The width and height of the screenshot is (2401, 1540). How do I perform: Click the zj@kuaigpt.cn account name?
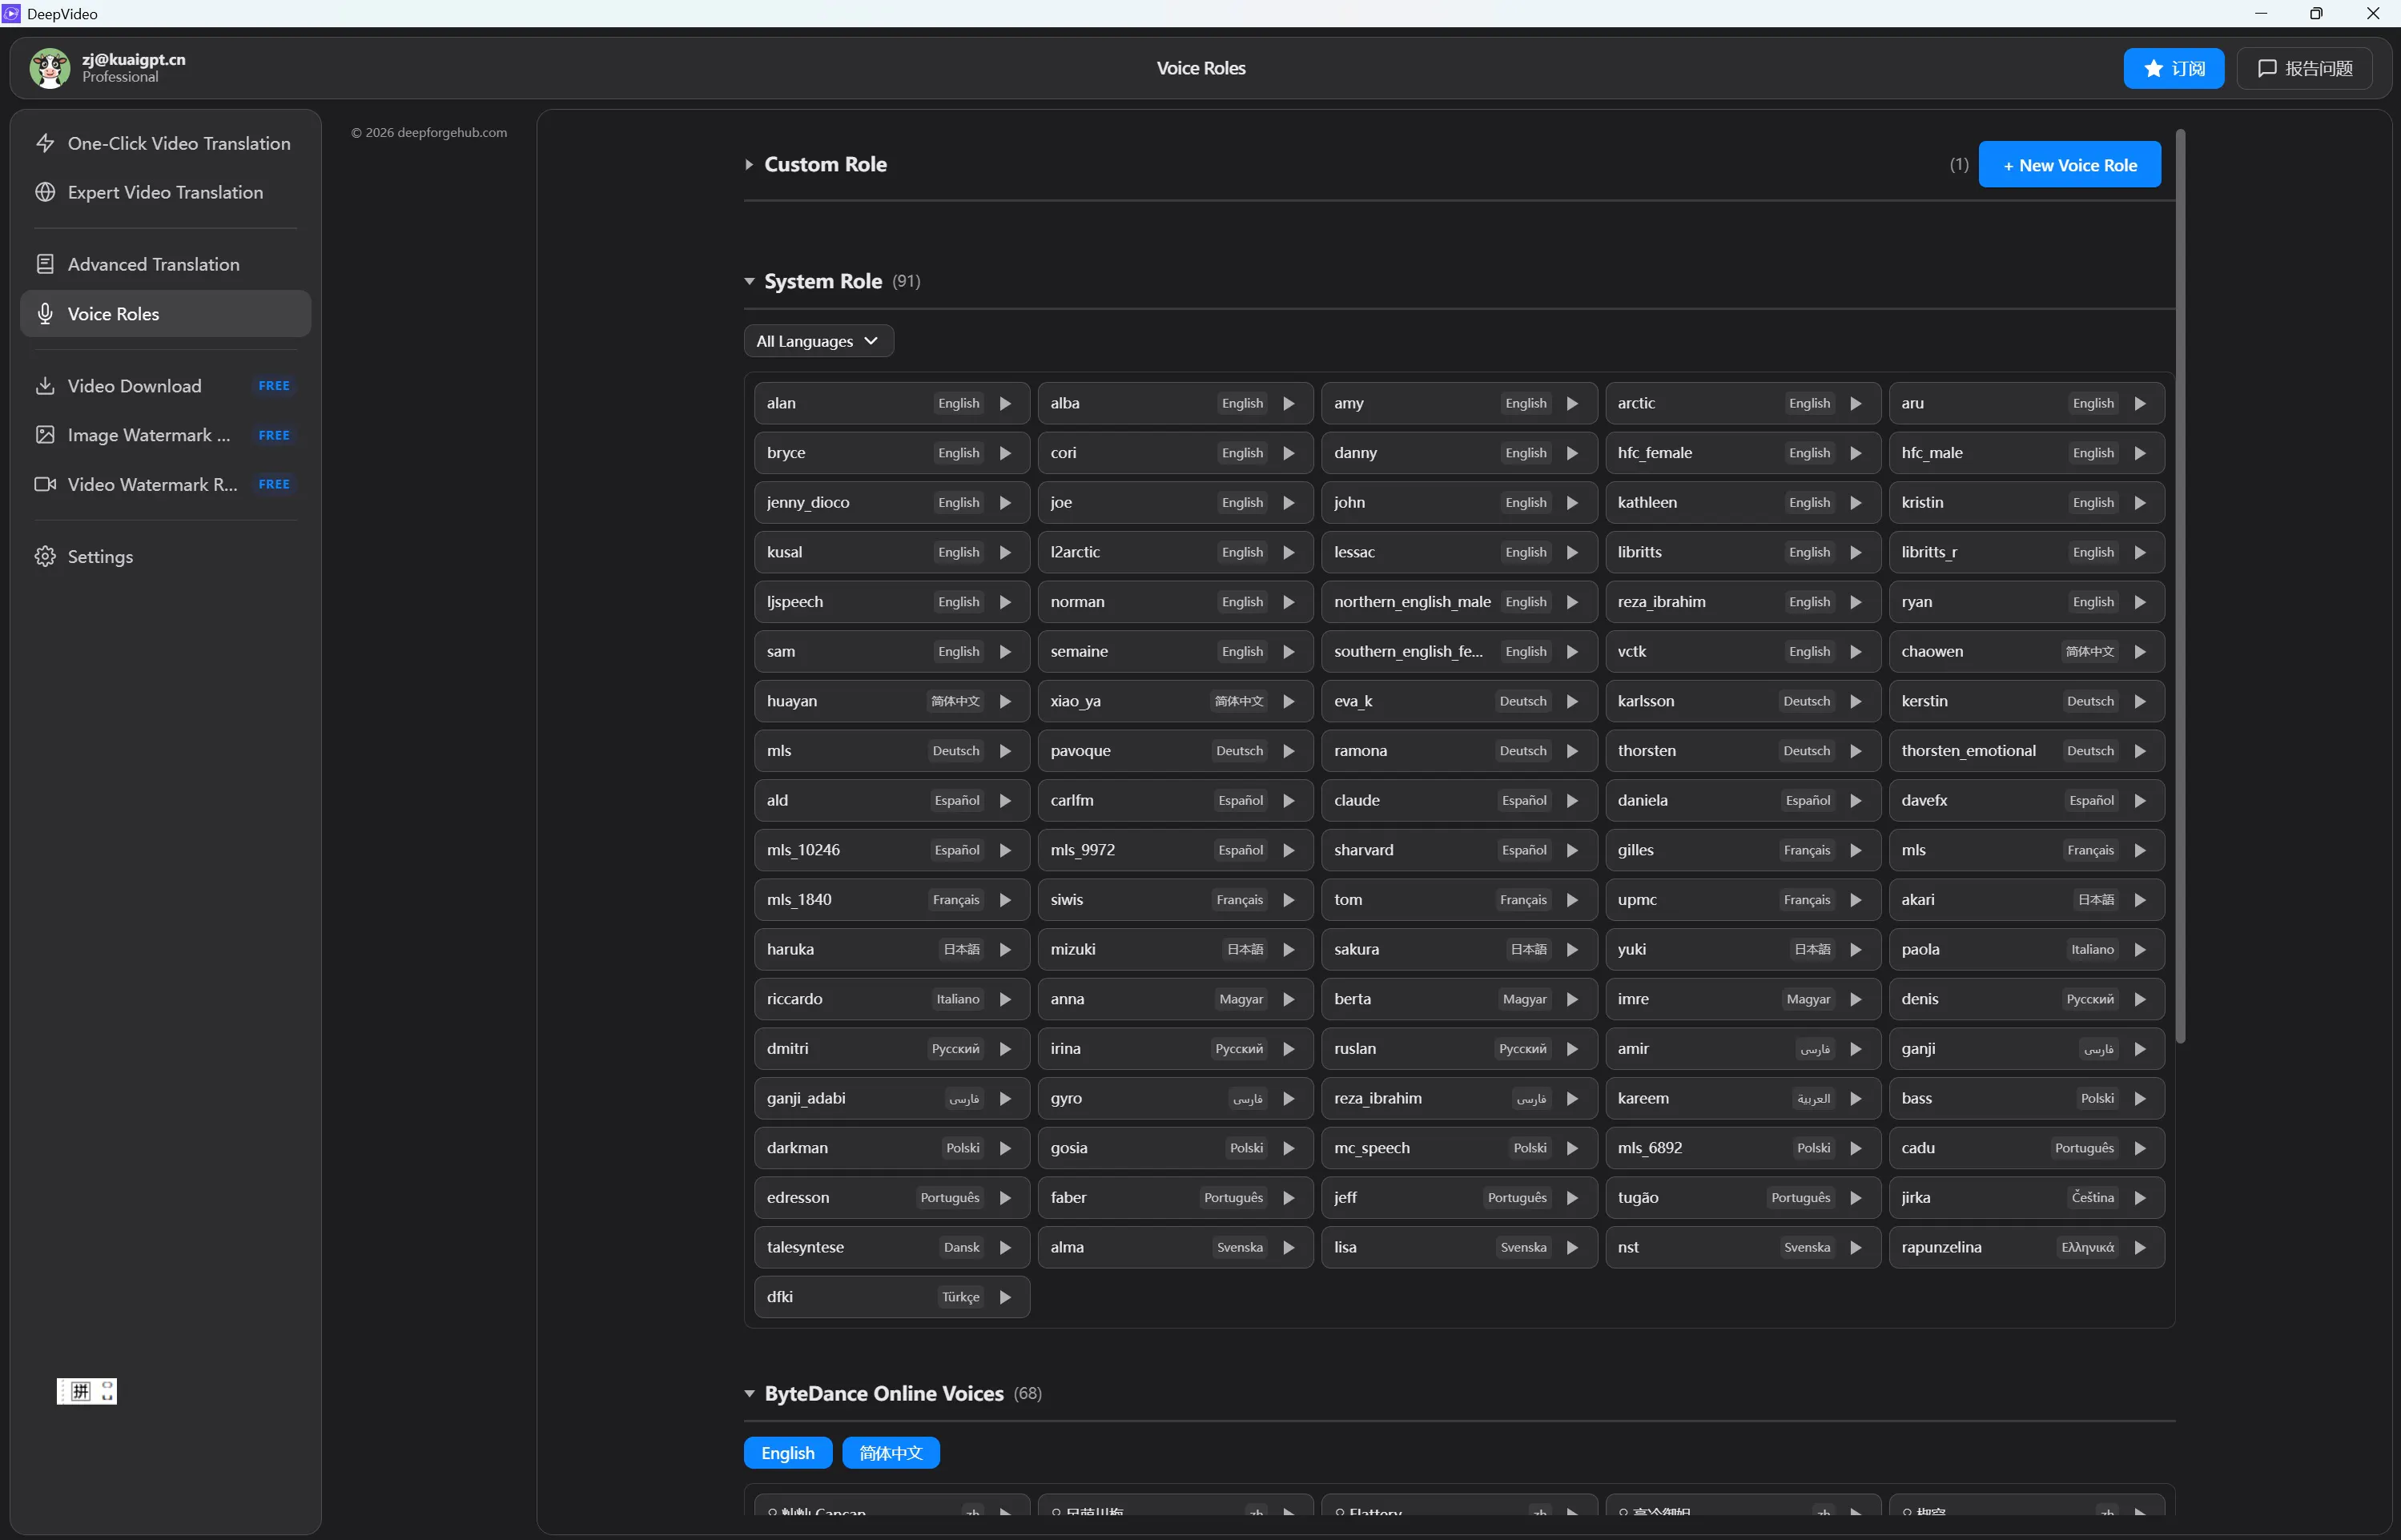pos(134,59)
